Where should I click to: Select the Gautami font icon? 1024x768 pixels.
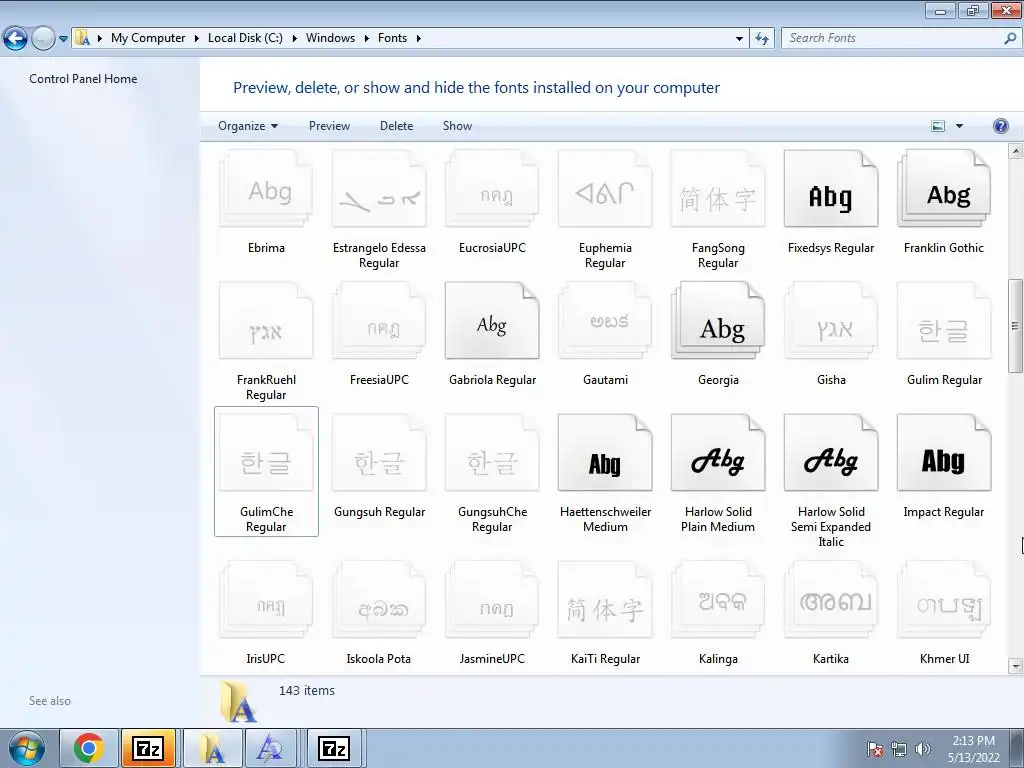(x=605, y=320)
